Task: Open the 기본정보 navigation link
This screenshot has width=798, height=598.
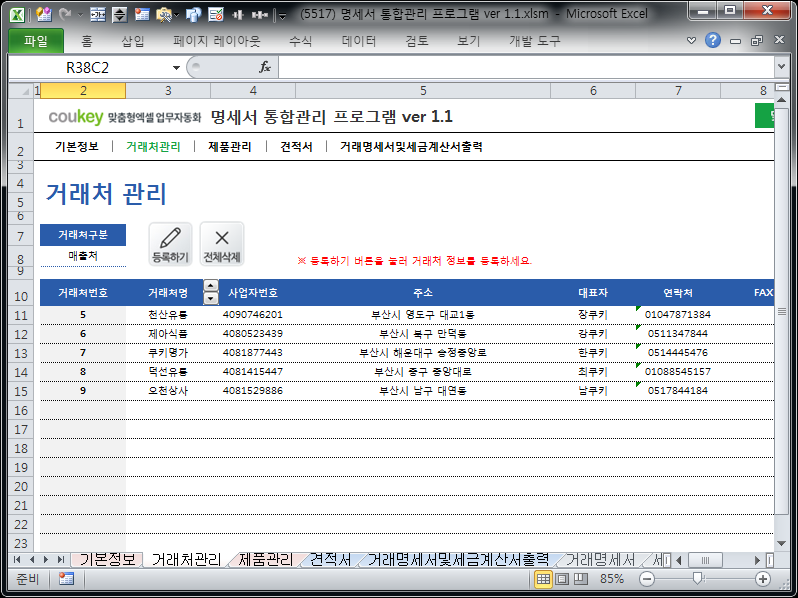Action: pos(77,147)
